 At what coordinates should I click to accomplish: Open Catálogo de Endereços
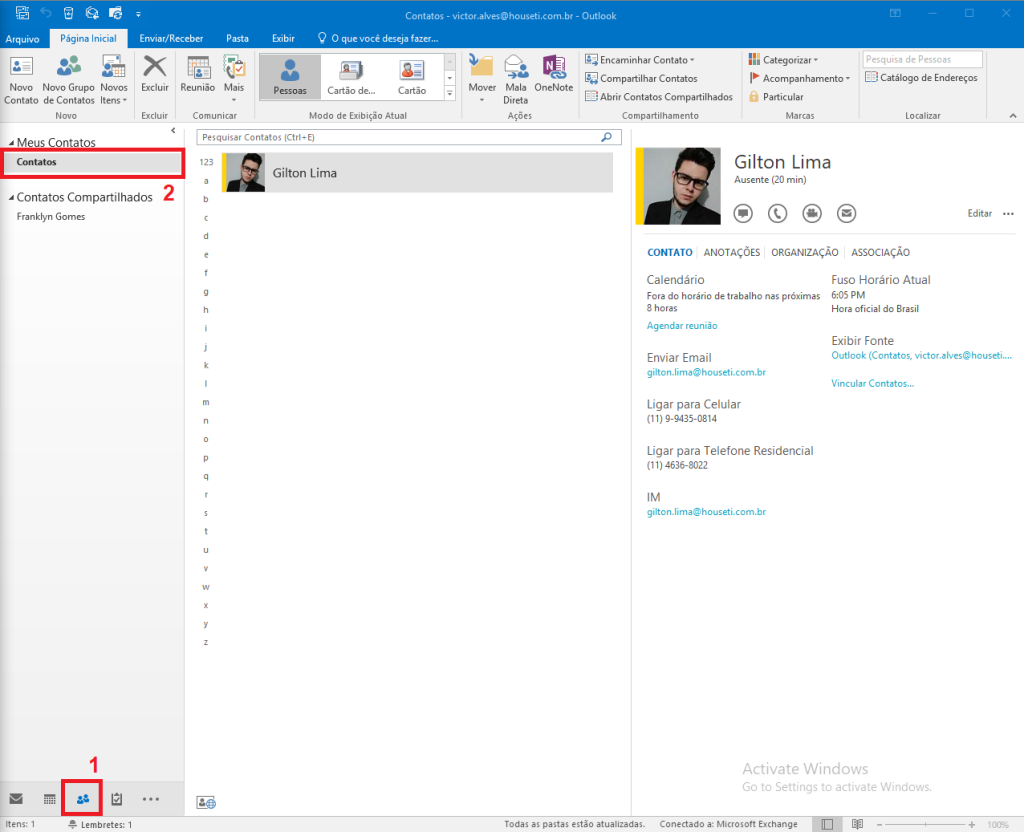[x=921, y=78]
